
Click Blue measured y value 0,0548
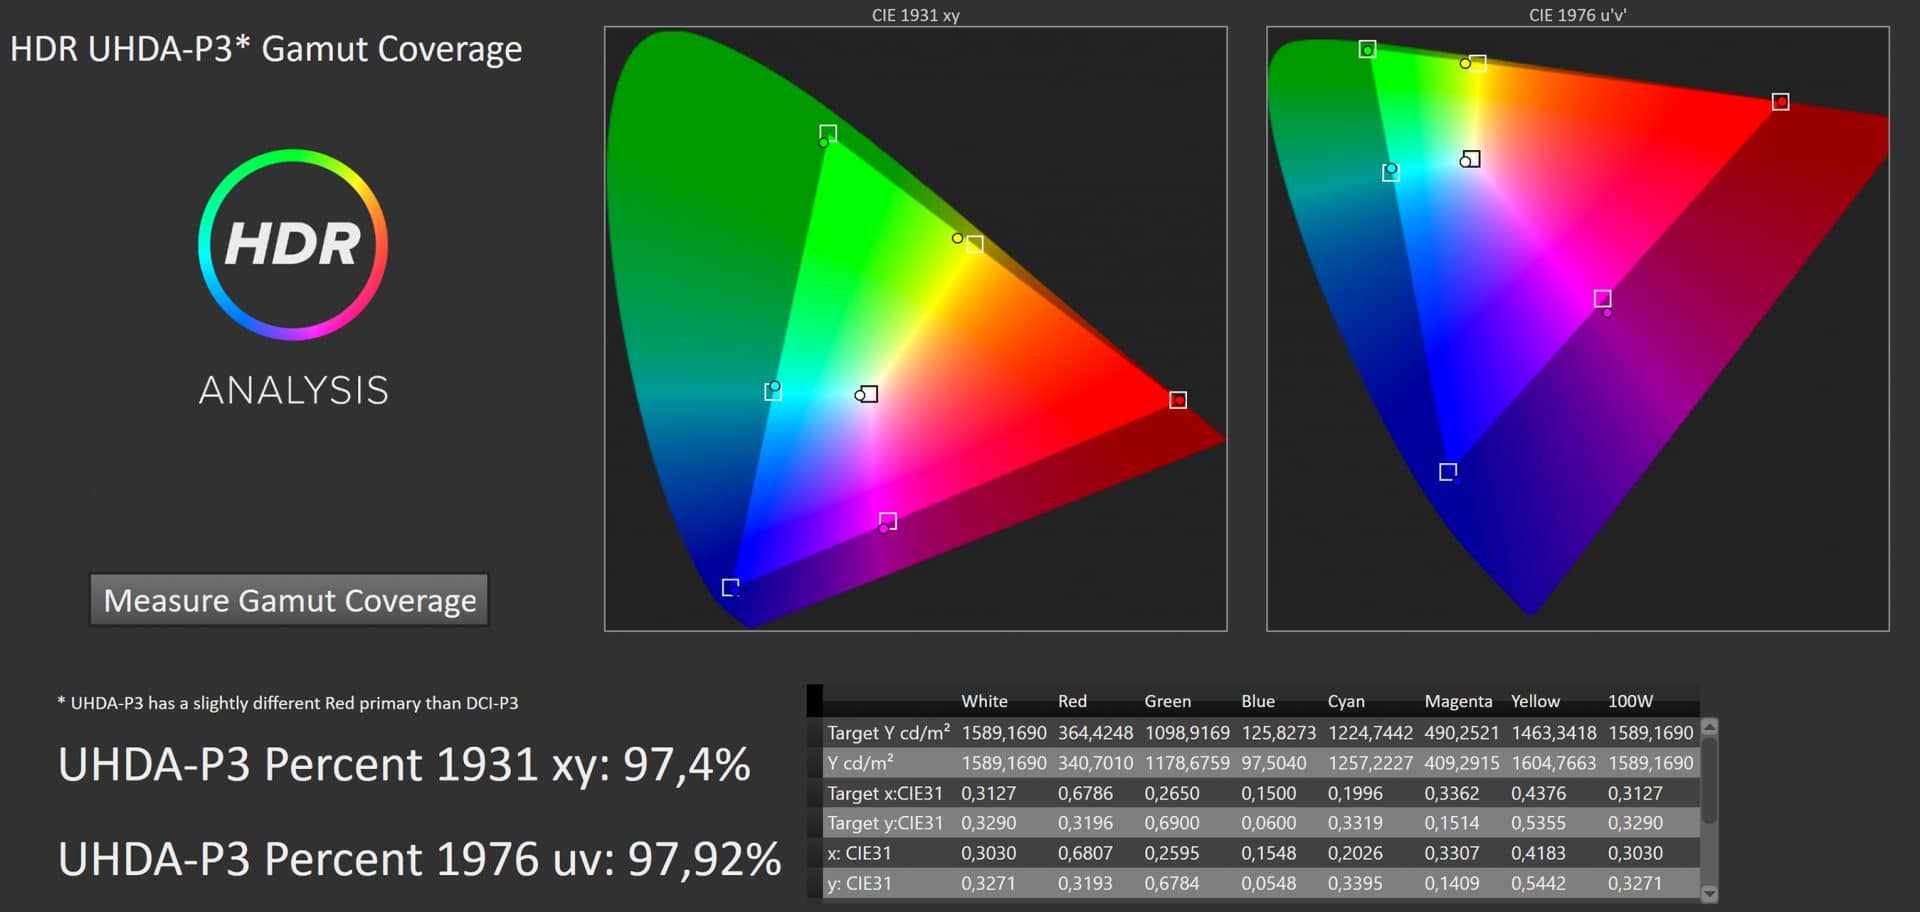coord(1268,883)
